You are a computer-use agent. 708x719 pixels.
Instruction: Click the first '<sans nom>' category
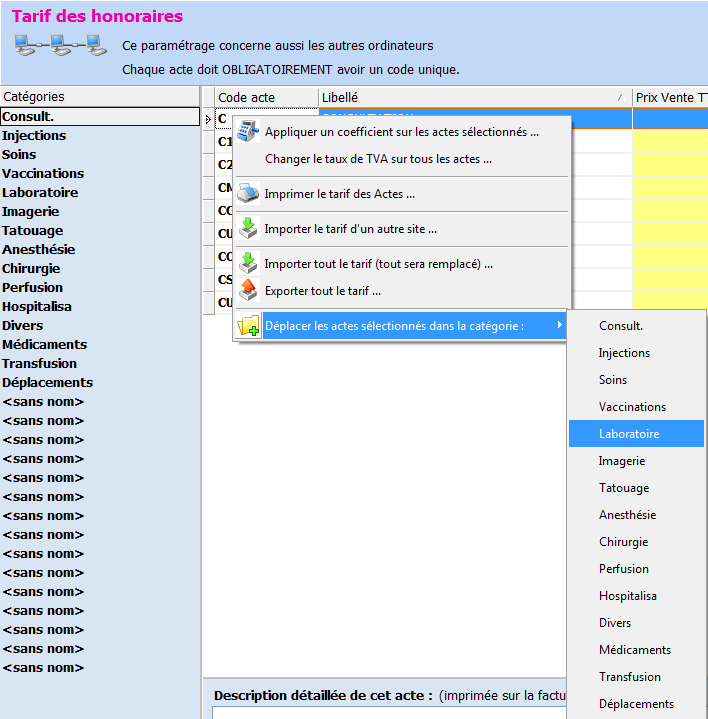click(x=43, y=402)
